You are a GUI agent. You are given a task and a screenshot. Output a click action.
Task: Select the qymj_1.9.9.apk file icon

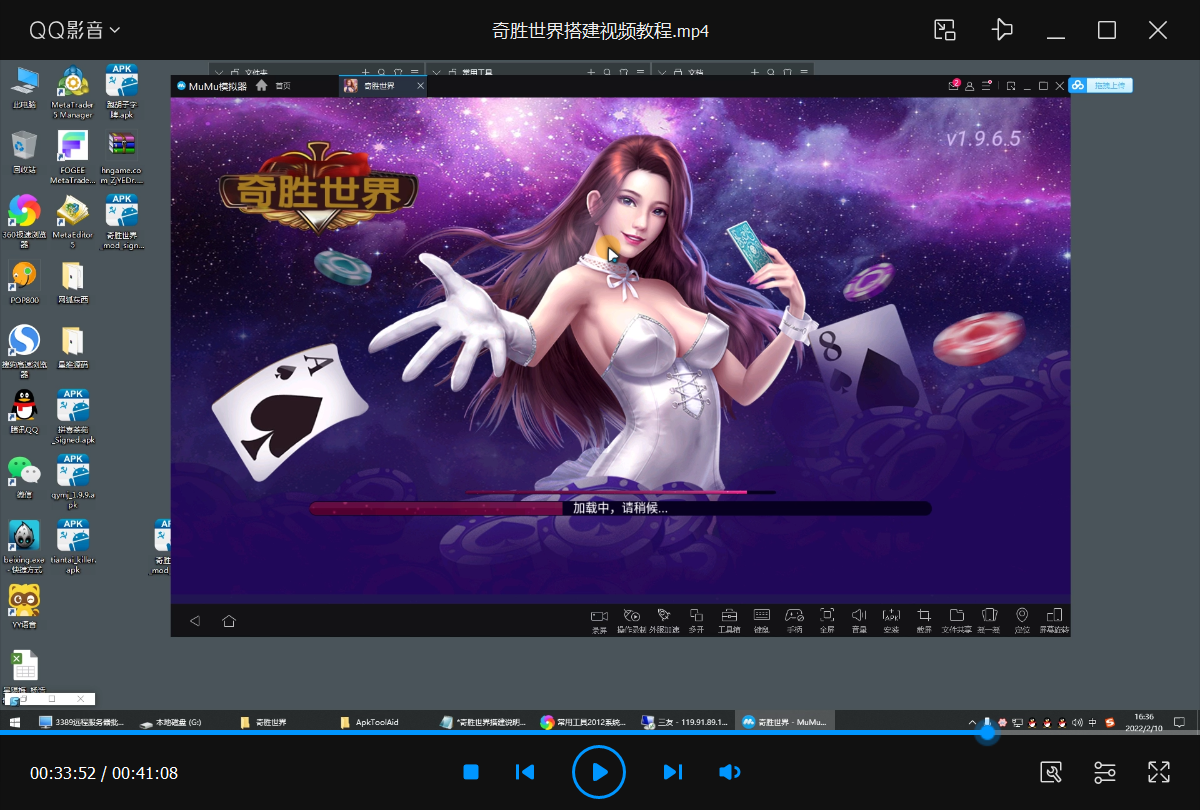pyautogui.click(x=72, y=481)
